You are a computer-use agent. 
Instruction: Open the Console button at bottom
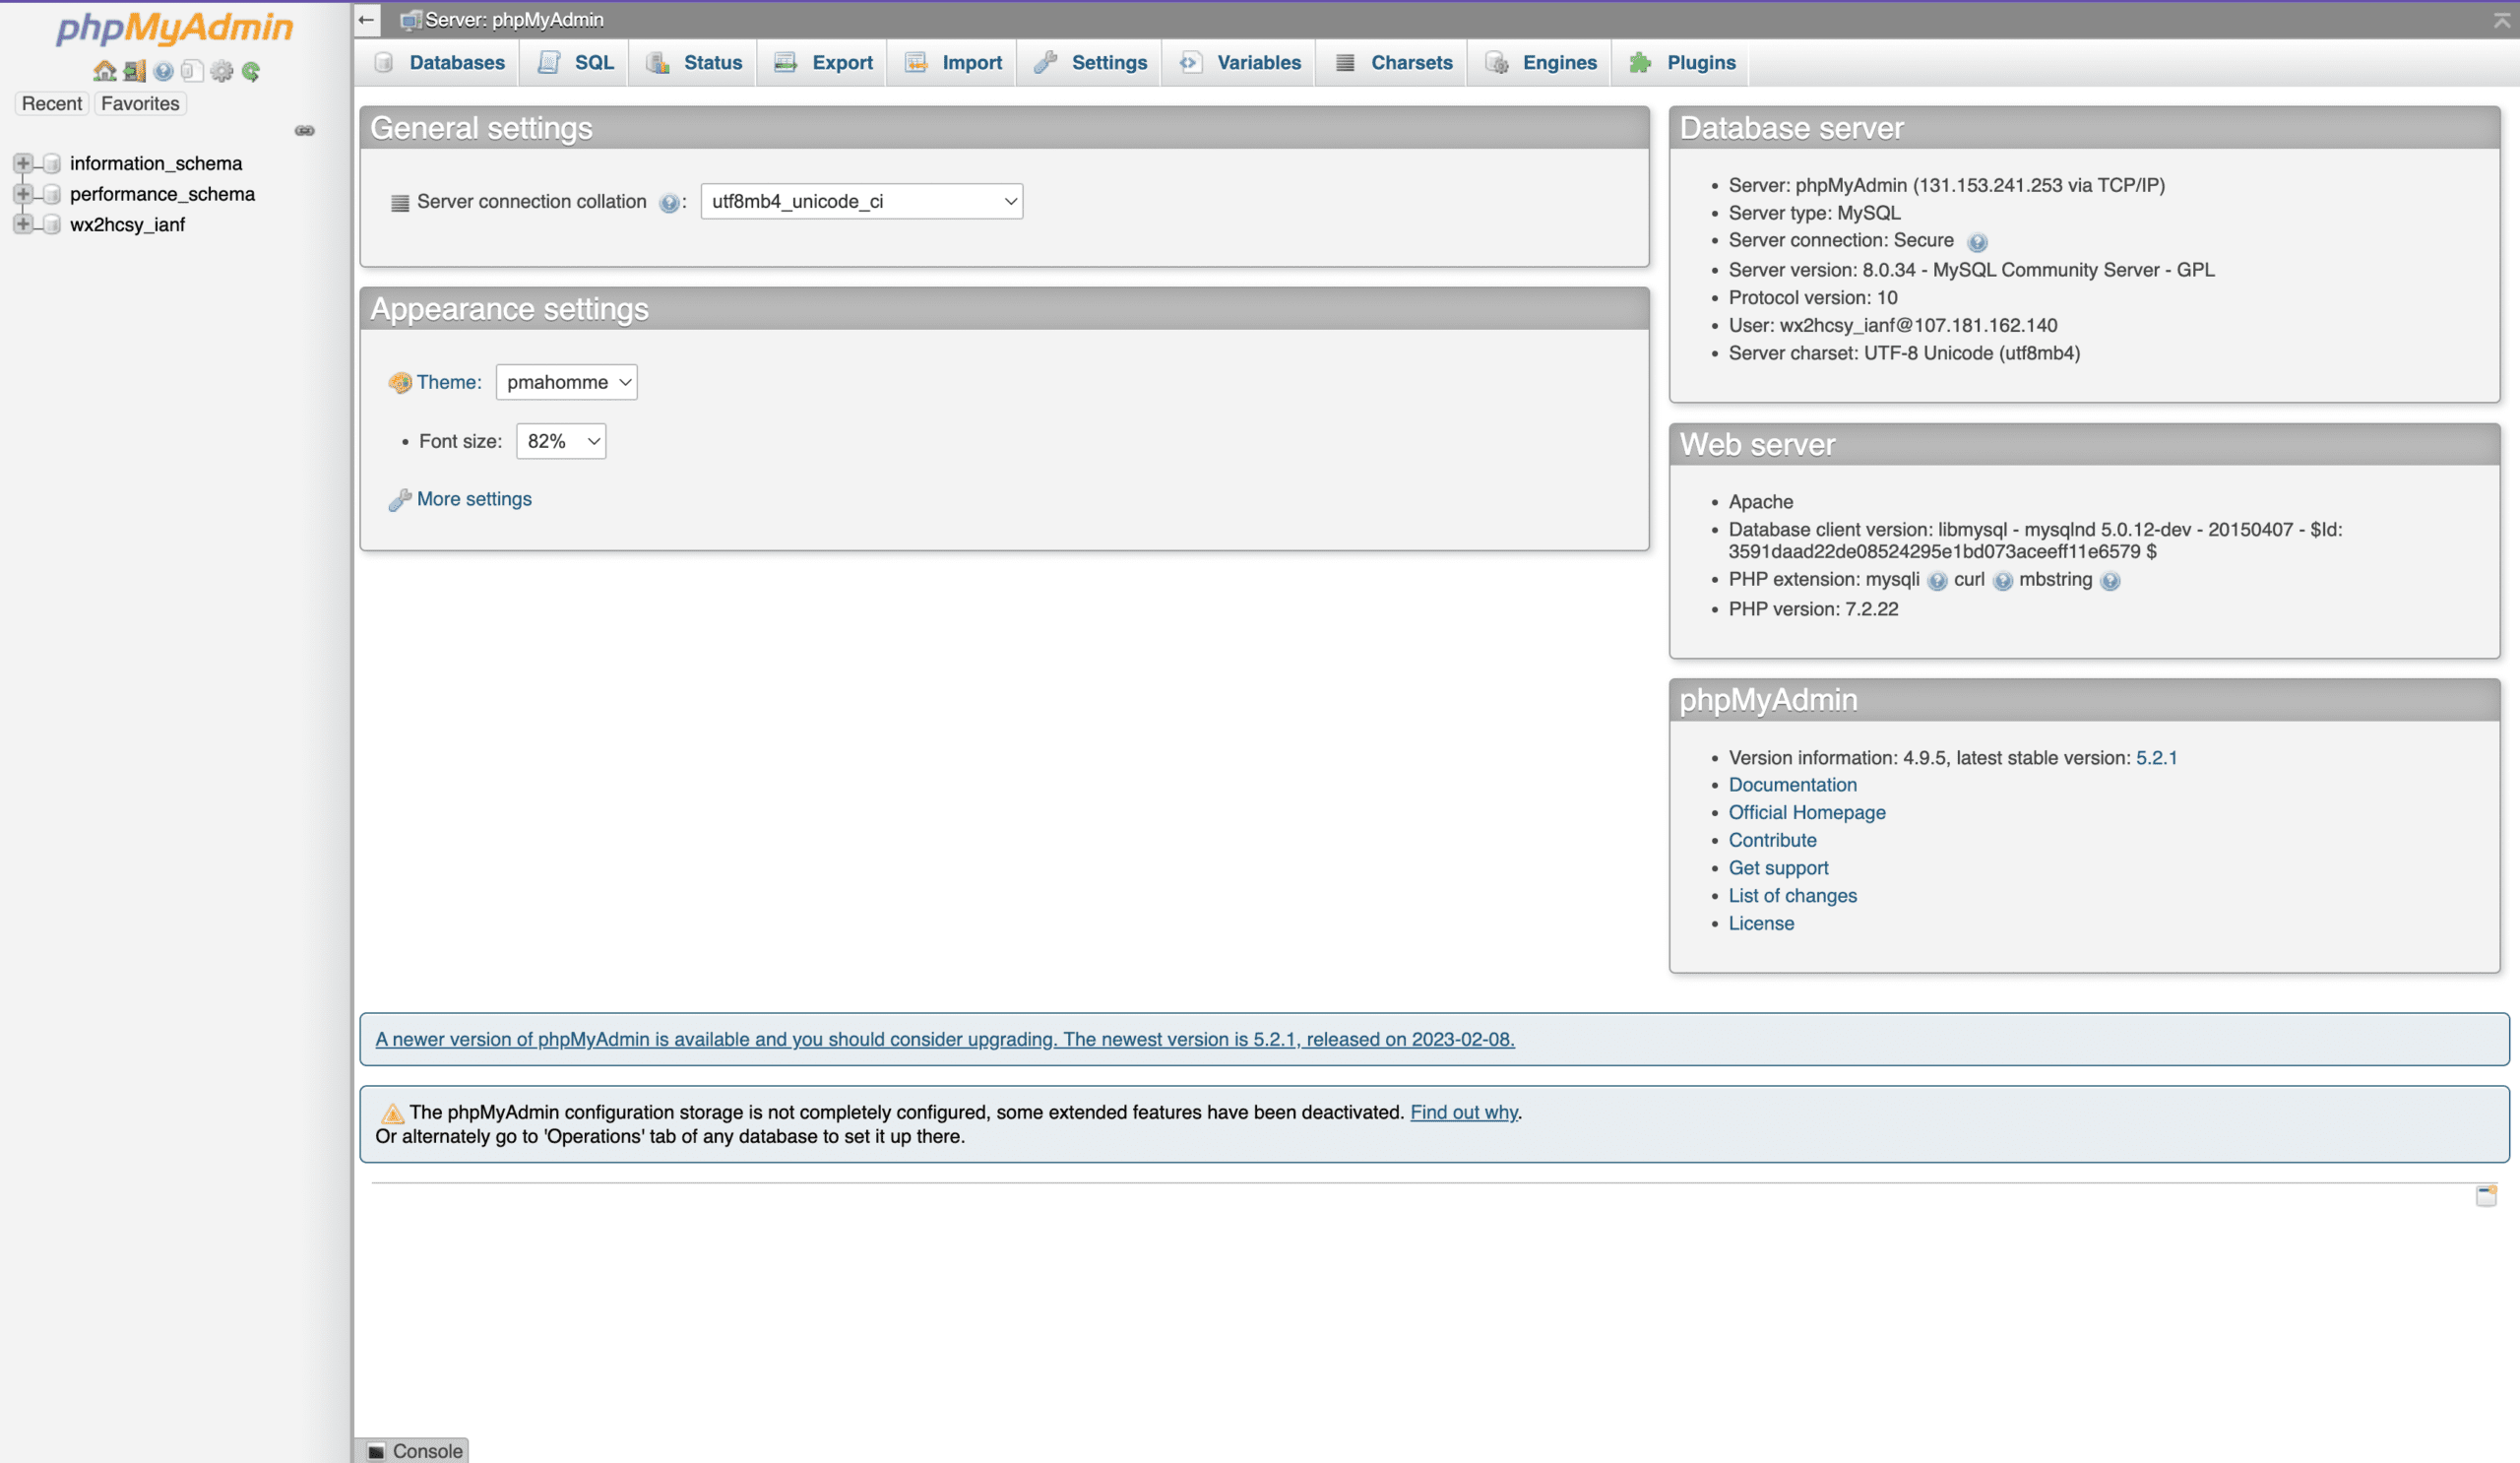click(x=413, y=1450)
